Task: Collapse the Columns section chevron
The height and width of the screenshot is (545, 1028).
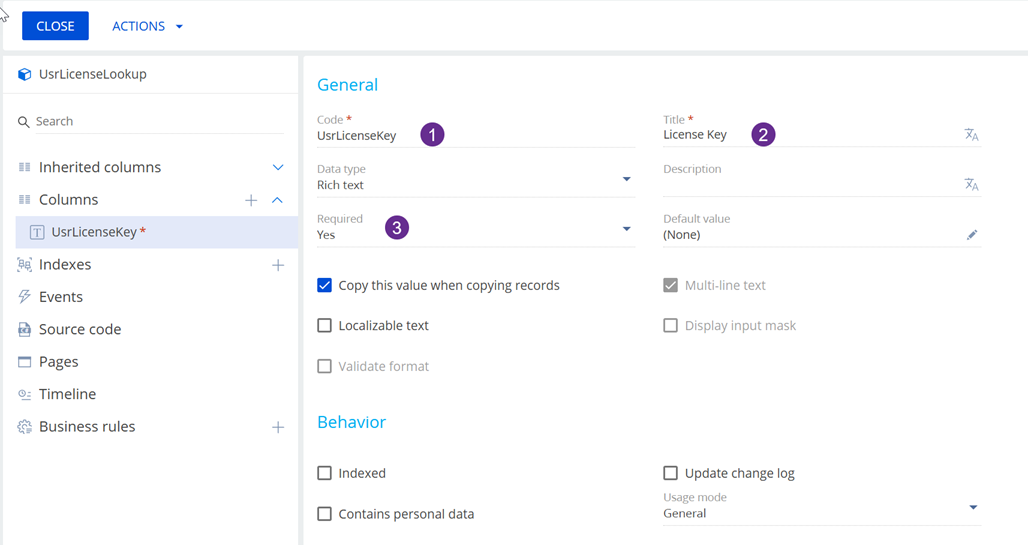Action: pos(277,200)
